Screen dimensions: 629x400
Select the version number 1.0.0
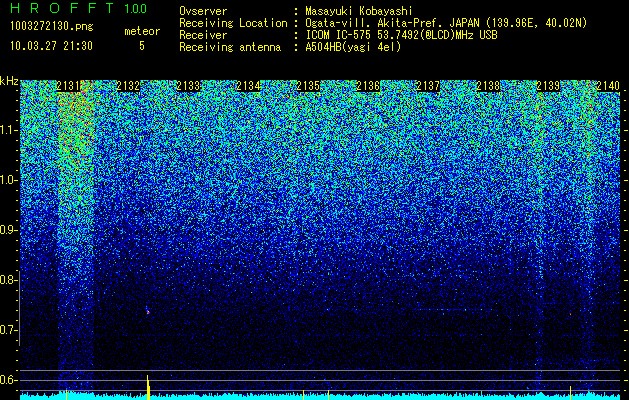[135, 8]
